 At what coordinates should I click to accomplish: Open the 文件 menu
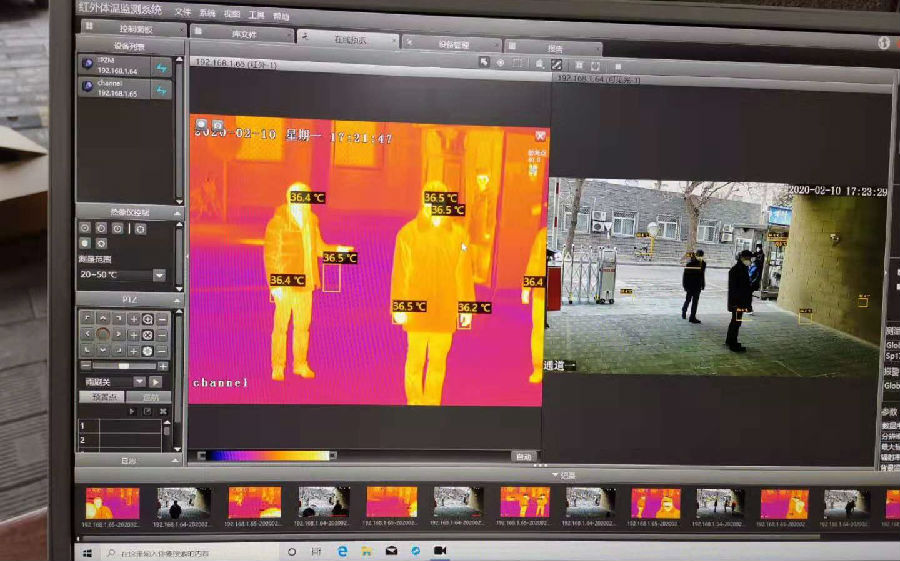point(182,14)
